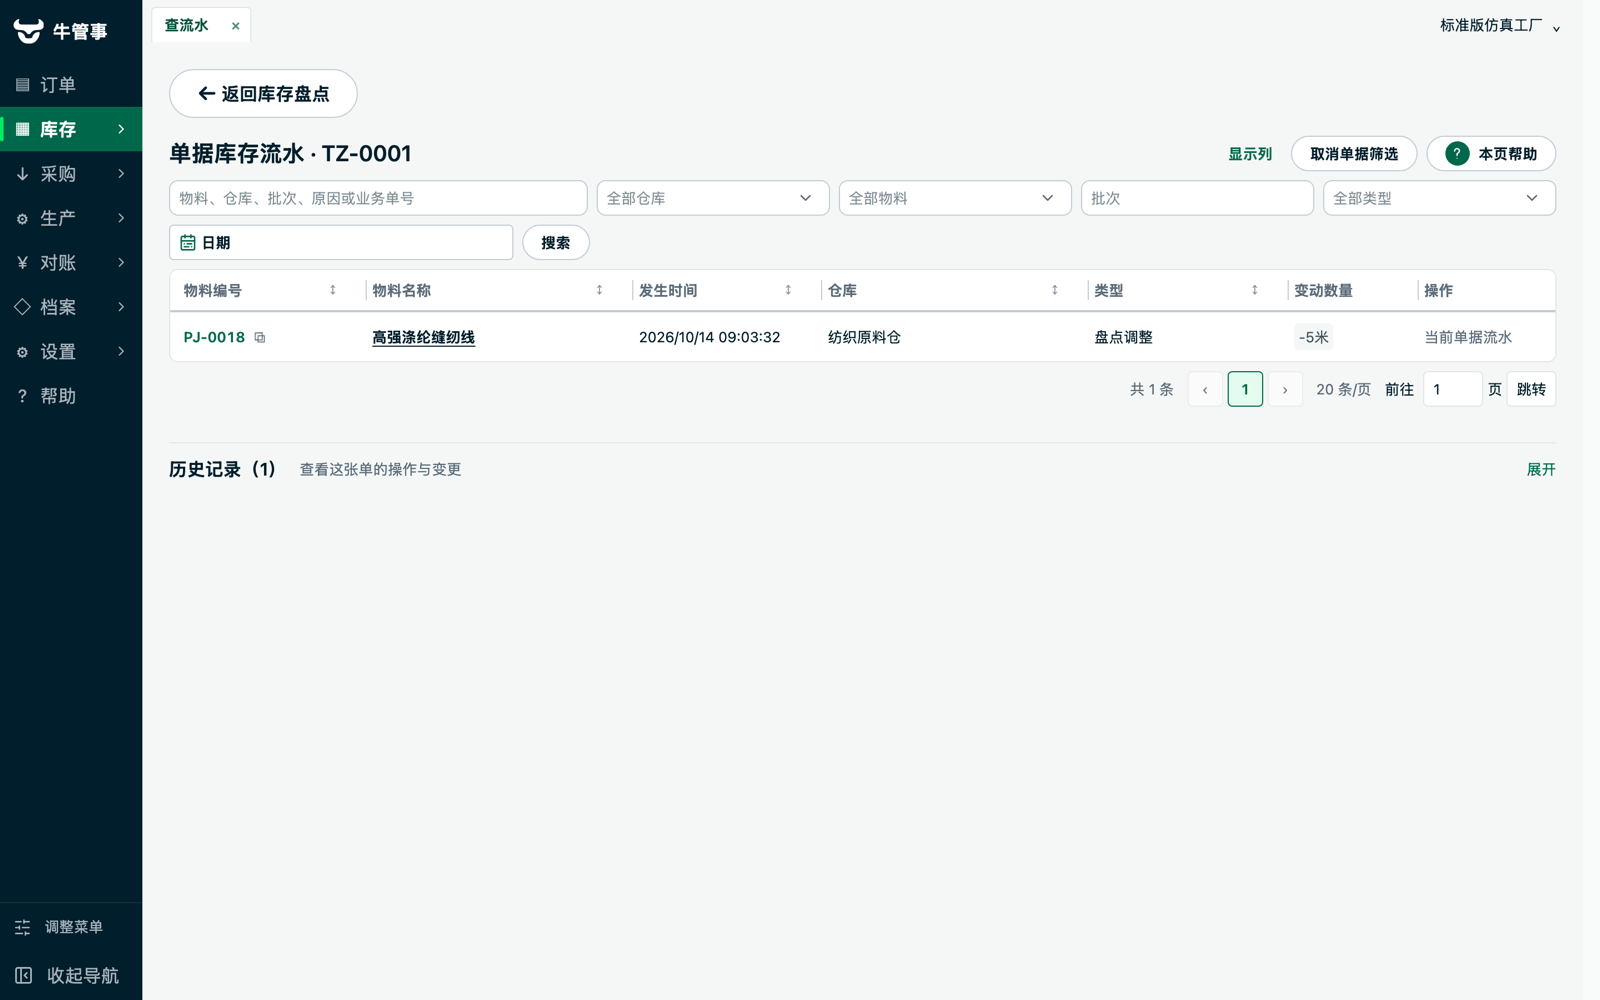Open the 高强涤纶缝纫线 material link
Viewport: 1600px width, 1000px height.
click(x=423, y=338)
